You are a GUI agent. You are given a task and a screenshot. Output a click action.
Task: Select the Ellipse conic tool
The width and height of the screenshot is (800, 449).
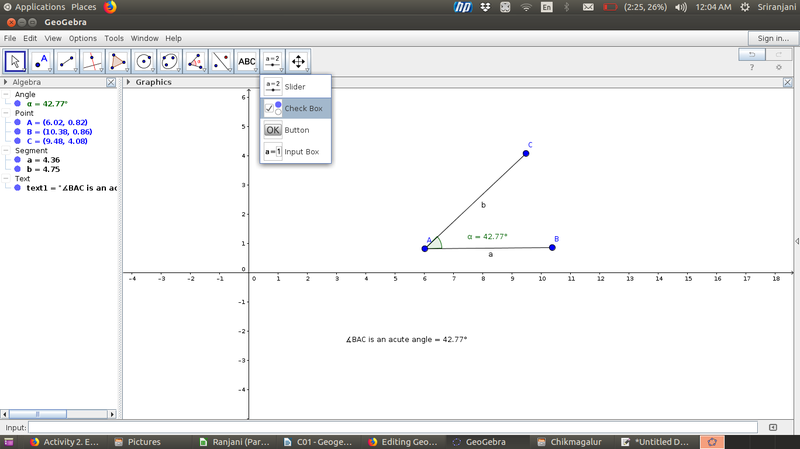(x=170, y=61)
